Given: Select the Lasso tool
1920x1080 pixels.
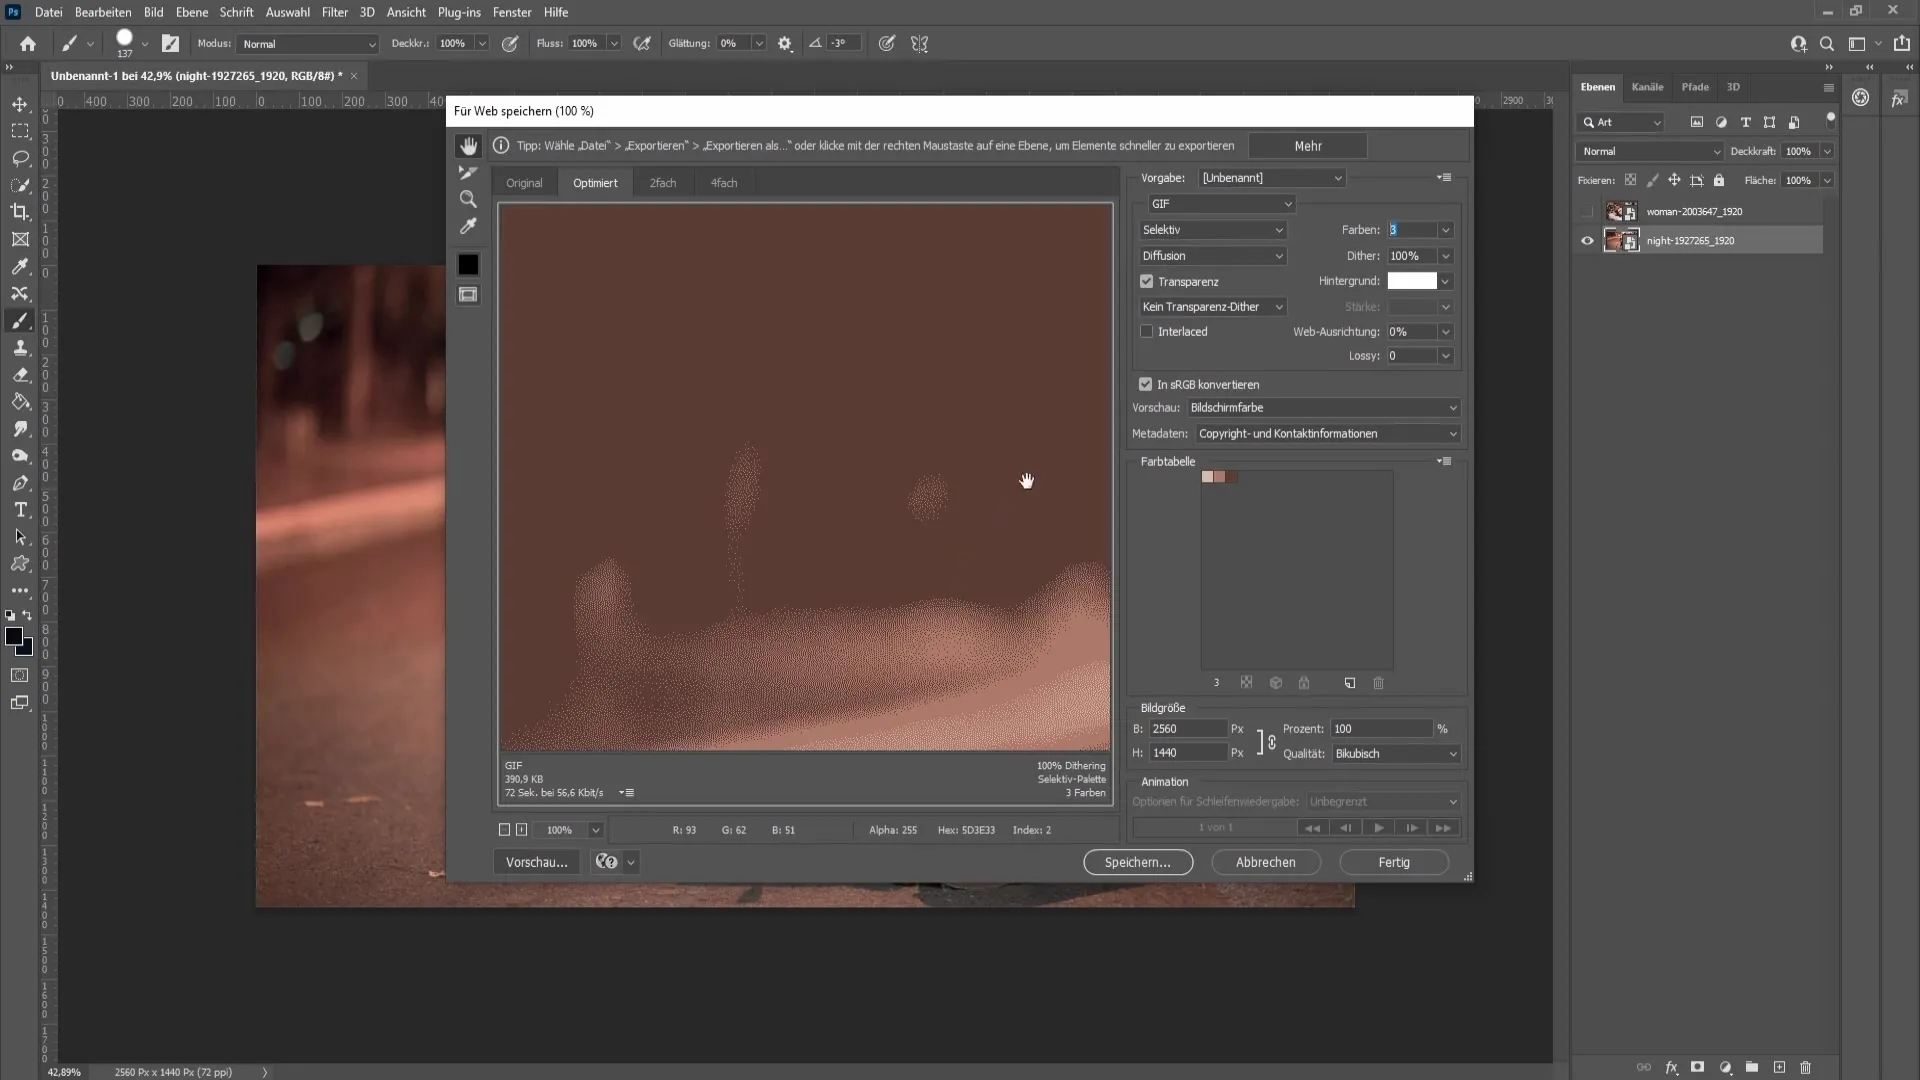Looking at the screenshot, I should pyautogui.click(x=20, y=158).
